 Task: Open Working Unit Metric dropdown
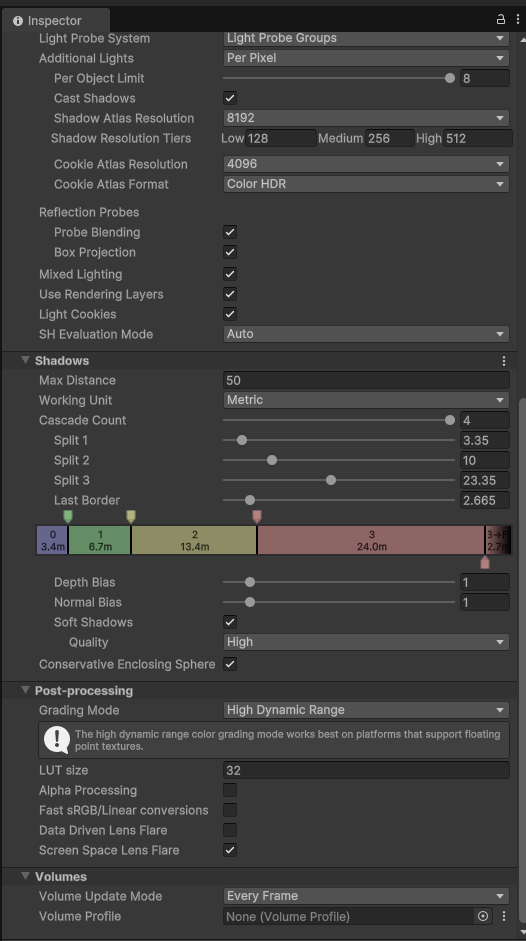[366, 400]
